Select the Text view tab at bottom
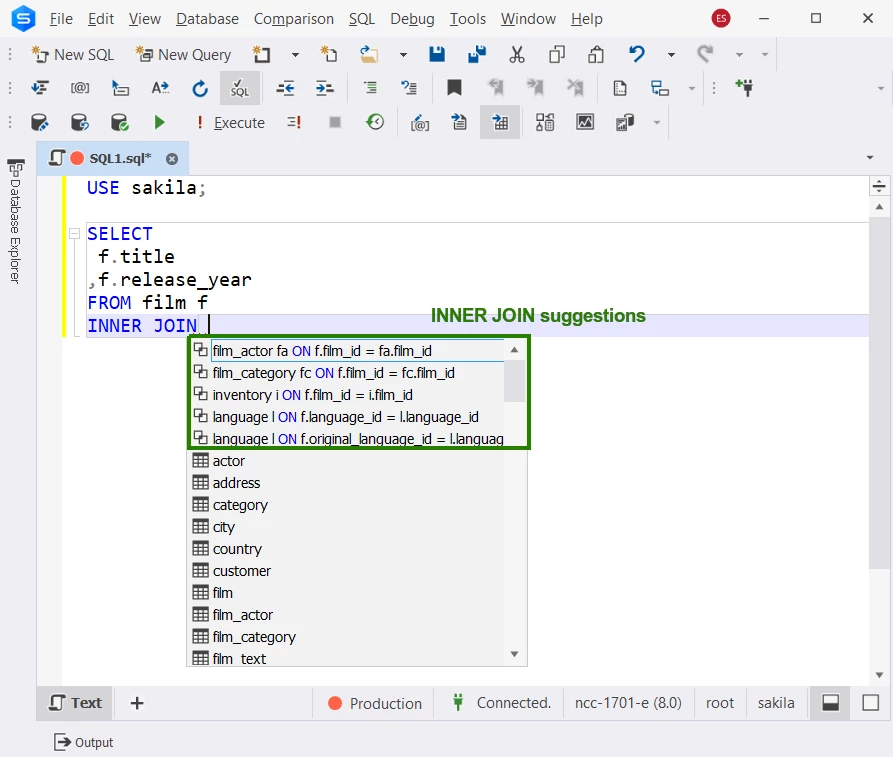 75,703
